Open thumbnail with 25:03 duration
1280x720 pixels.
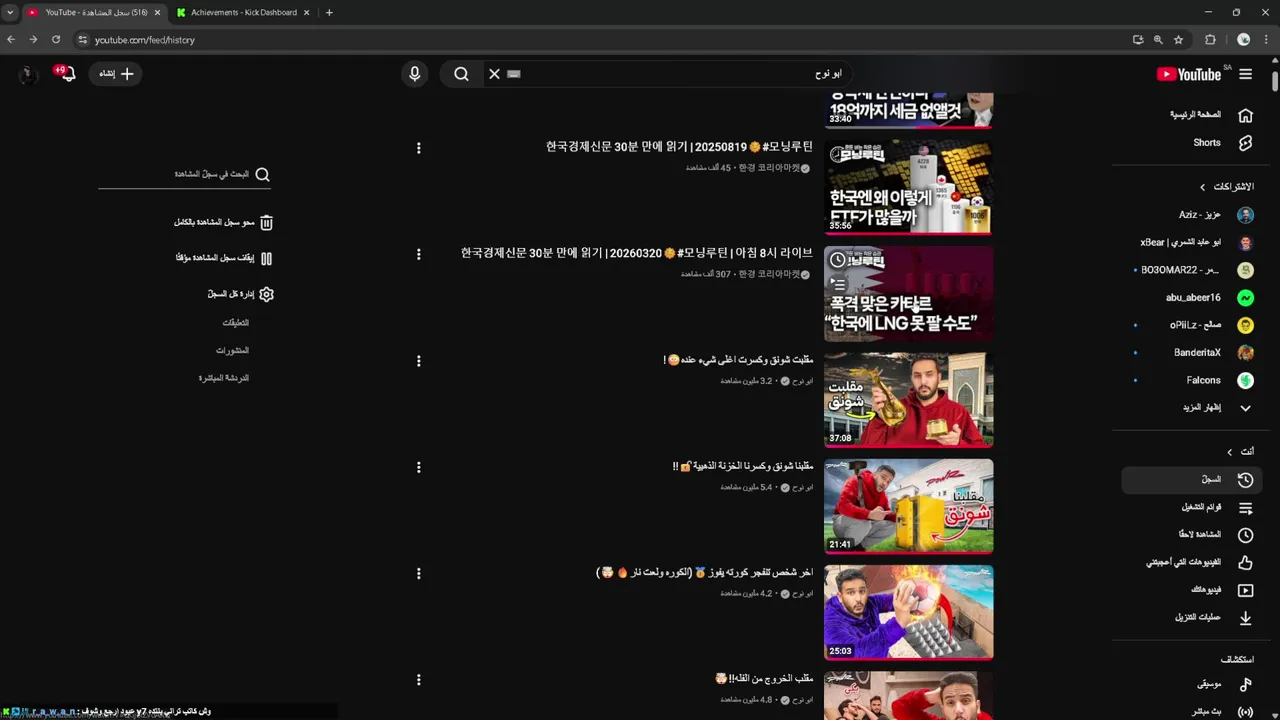[909, 612]
